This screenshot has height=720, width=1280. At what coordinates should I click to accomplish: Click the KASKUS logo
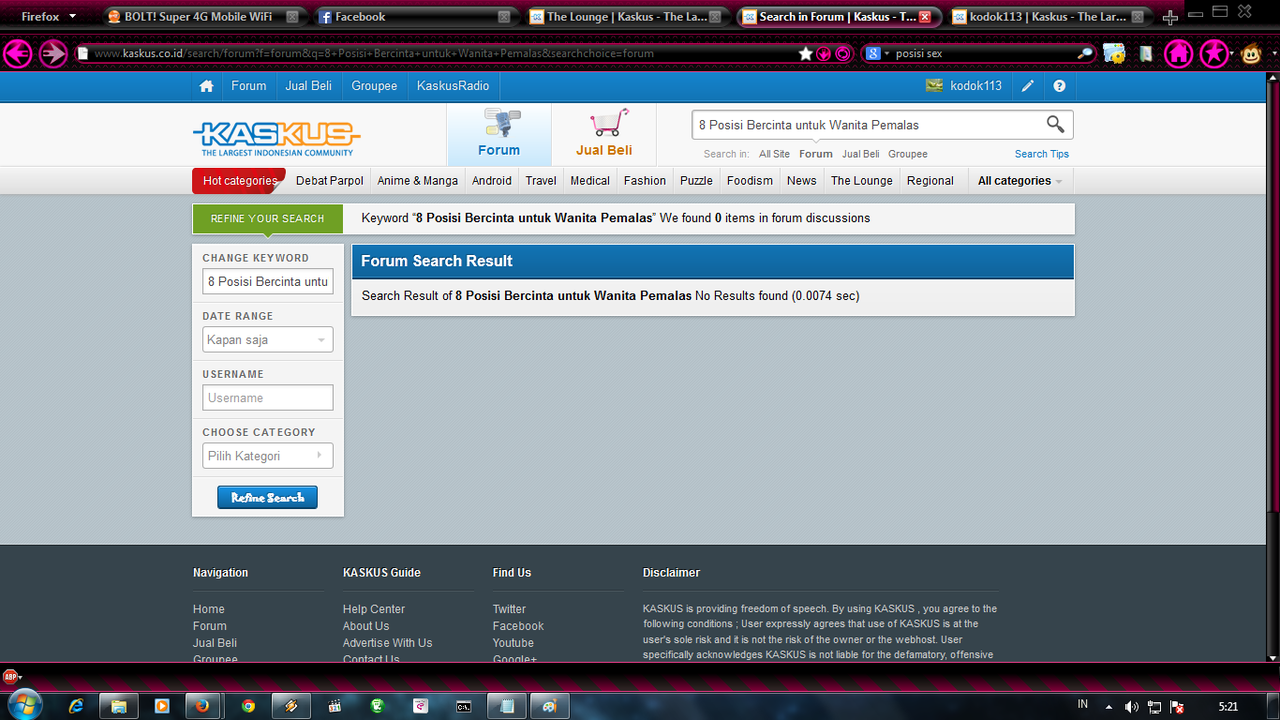click(277, 138)
